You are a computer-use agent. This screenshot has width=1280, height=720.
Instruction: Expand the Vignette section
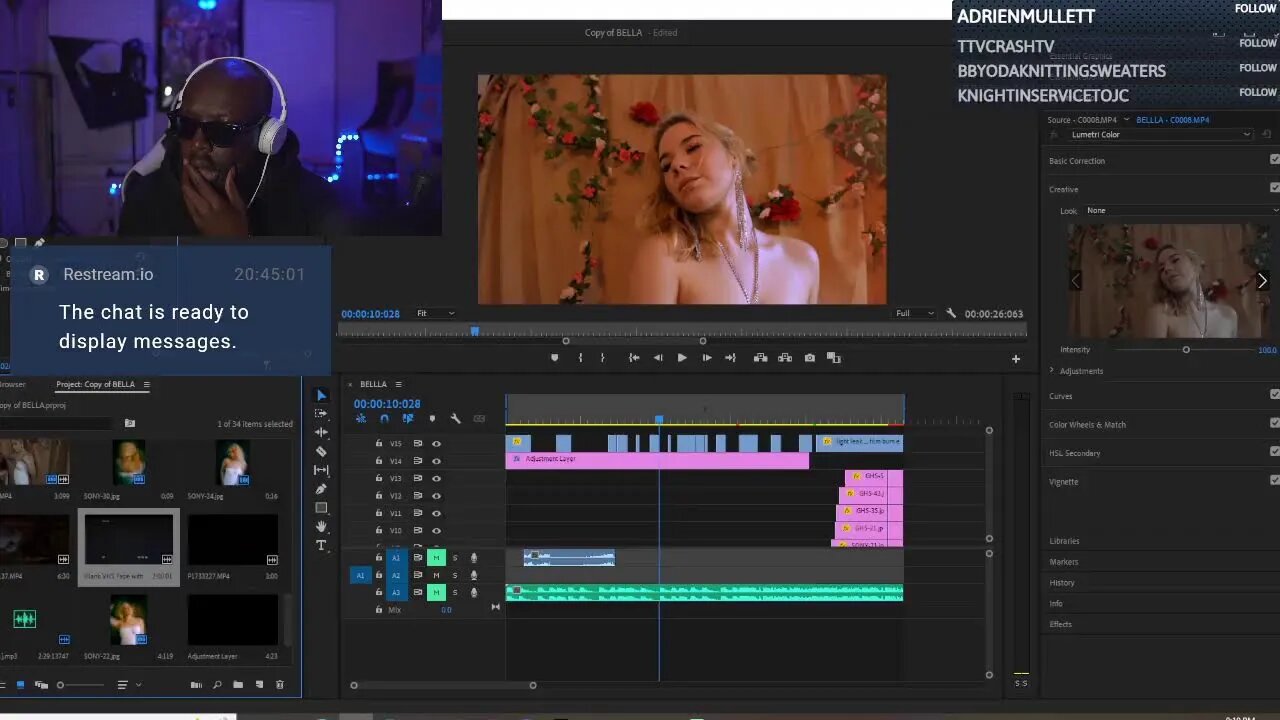tap(1063, 481)
